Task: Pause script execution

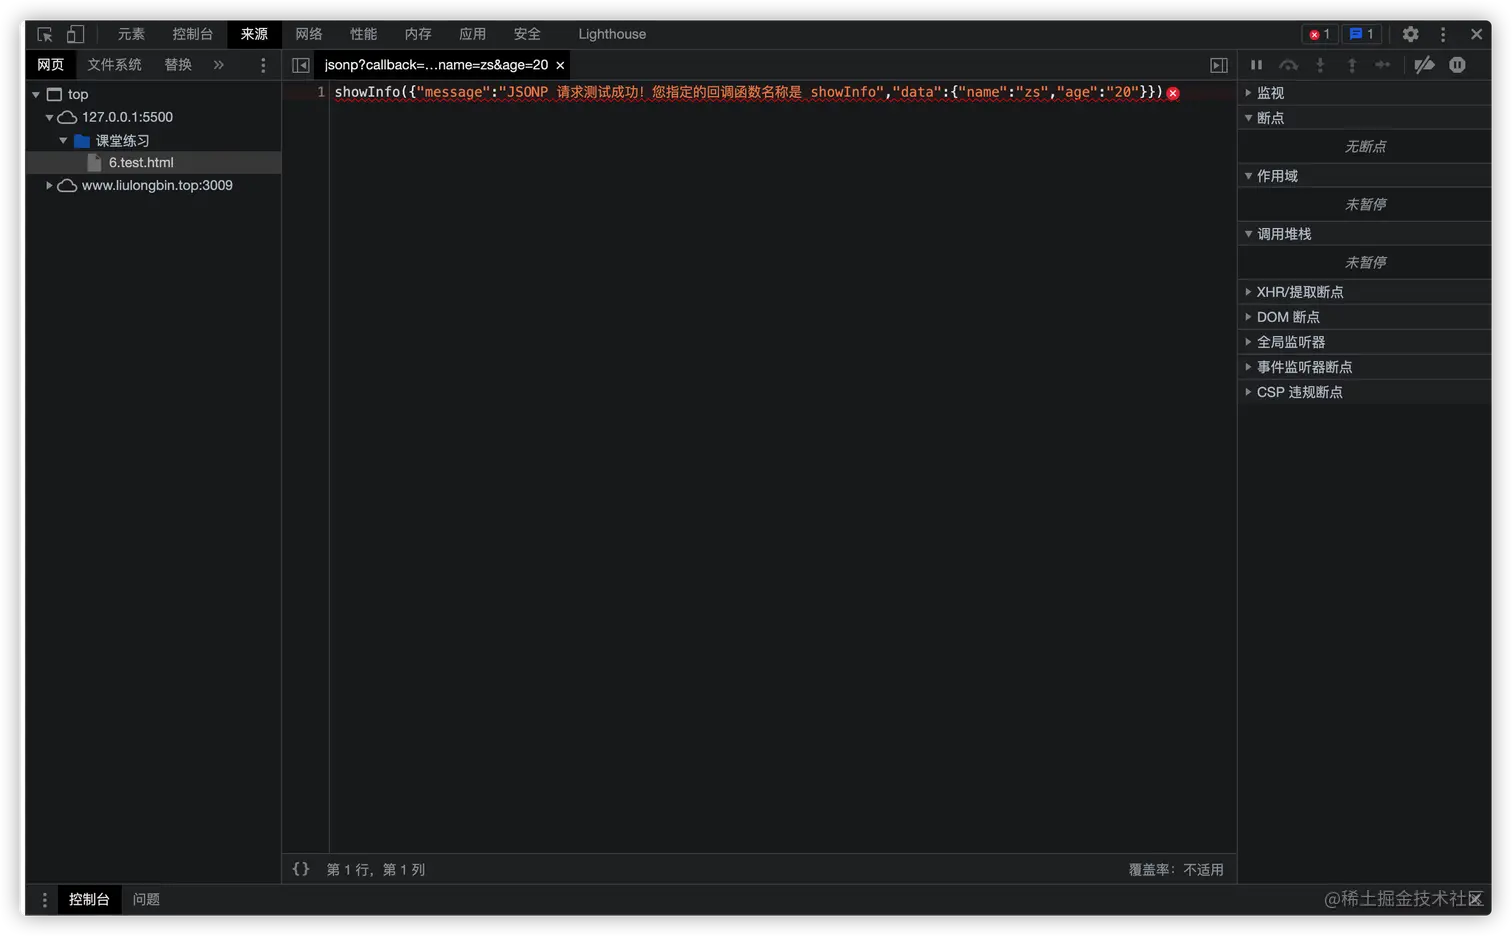Action: [1256, 65]
